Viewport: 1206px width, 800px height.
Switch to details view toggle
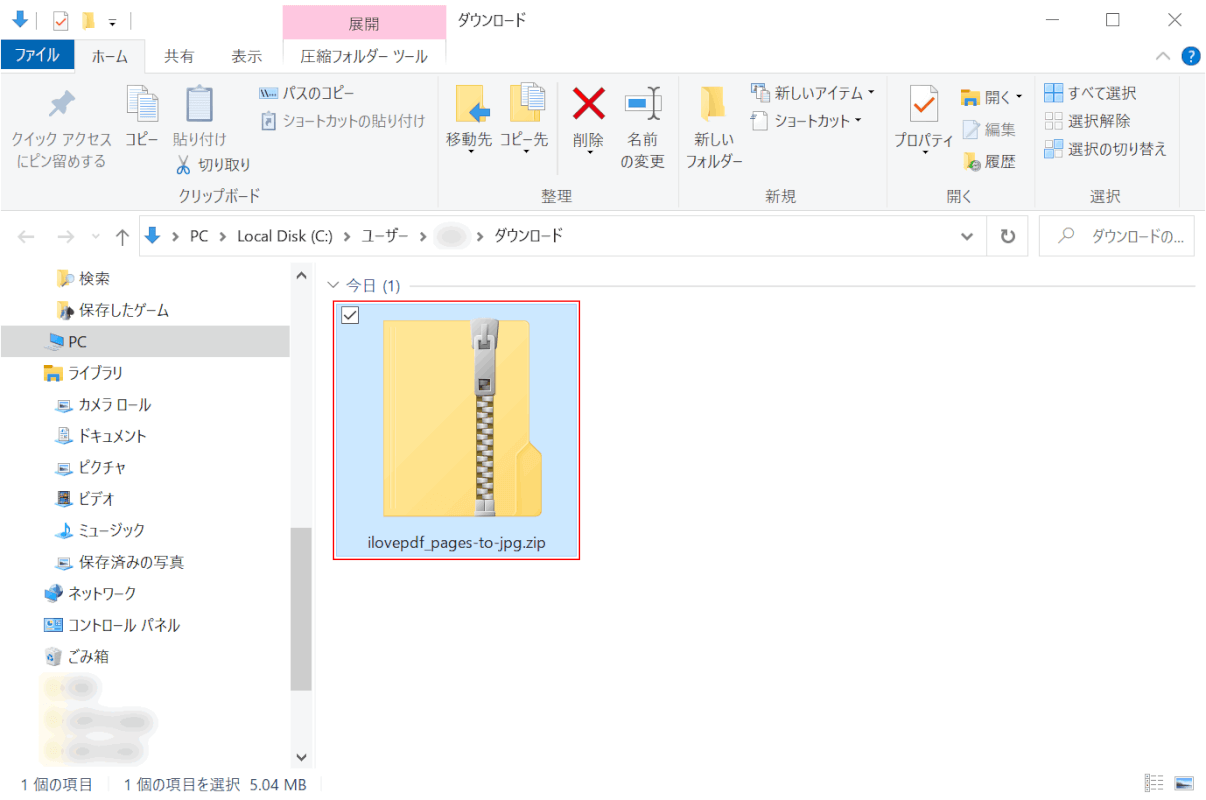coord(1154,783)
